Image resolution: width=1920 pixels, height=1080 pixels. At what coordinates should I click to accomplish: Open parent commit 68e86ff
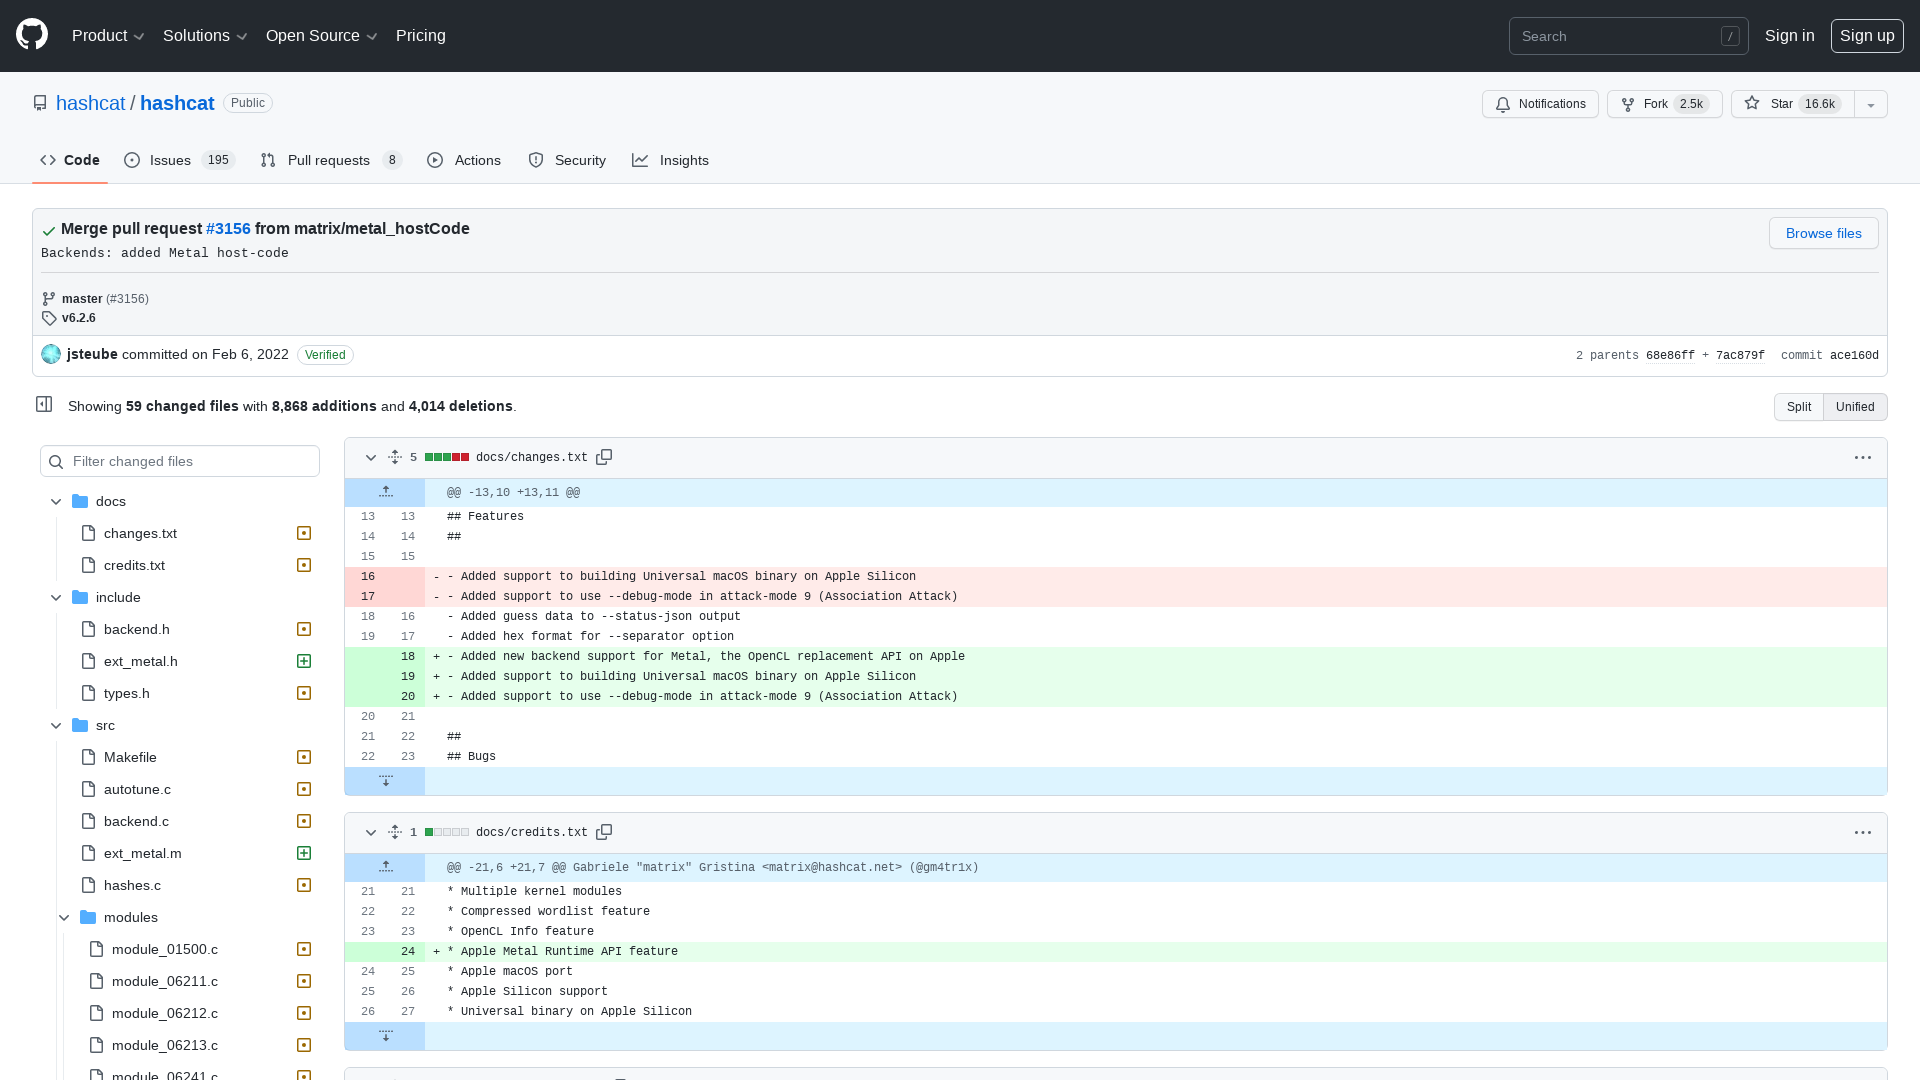[x=1670, y=355]
